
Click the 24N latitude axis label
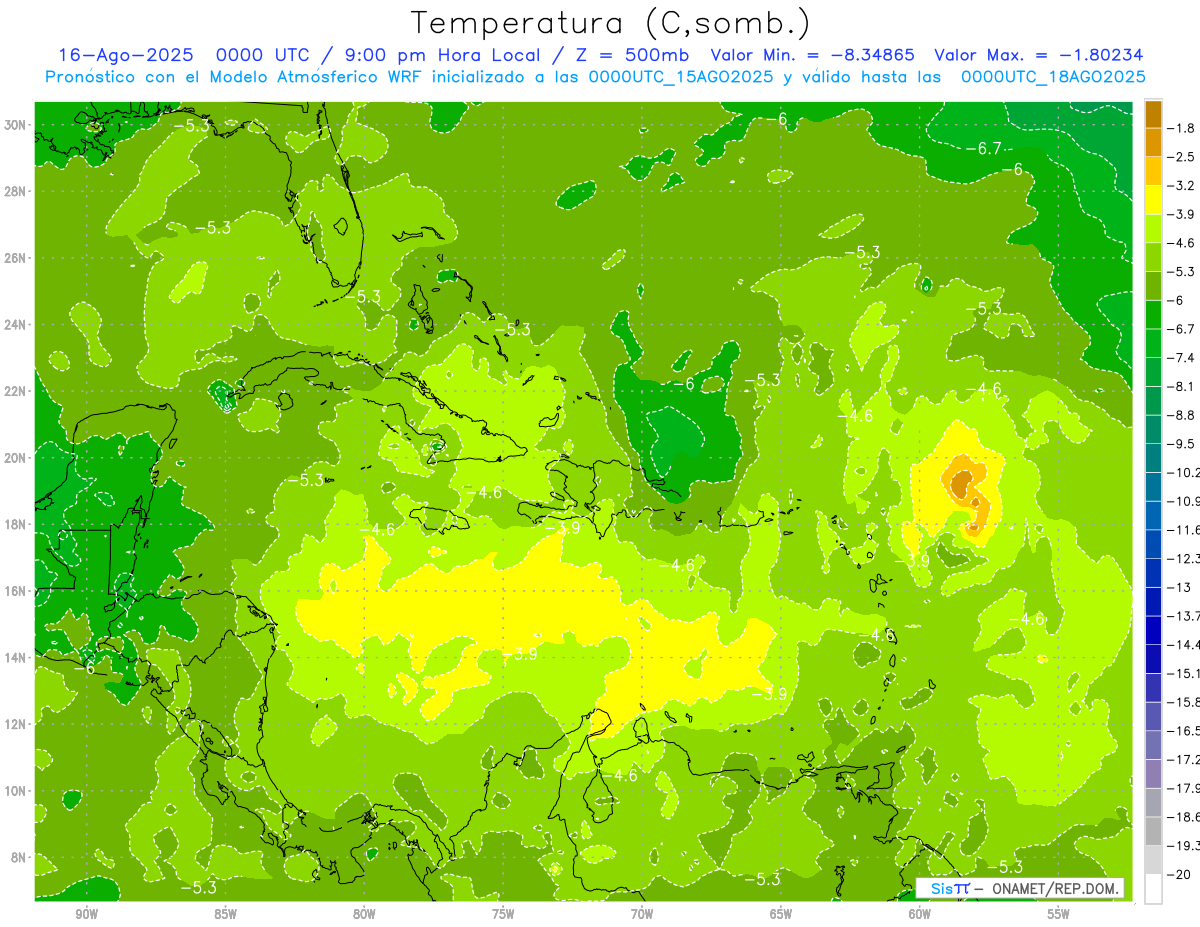point(15,324)
